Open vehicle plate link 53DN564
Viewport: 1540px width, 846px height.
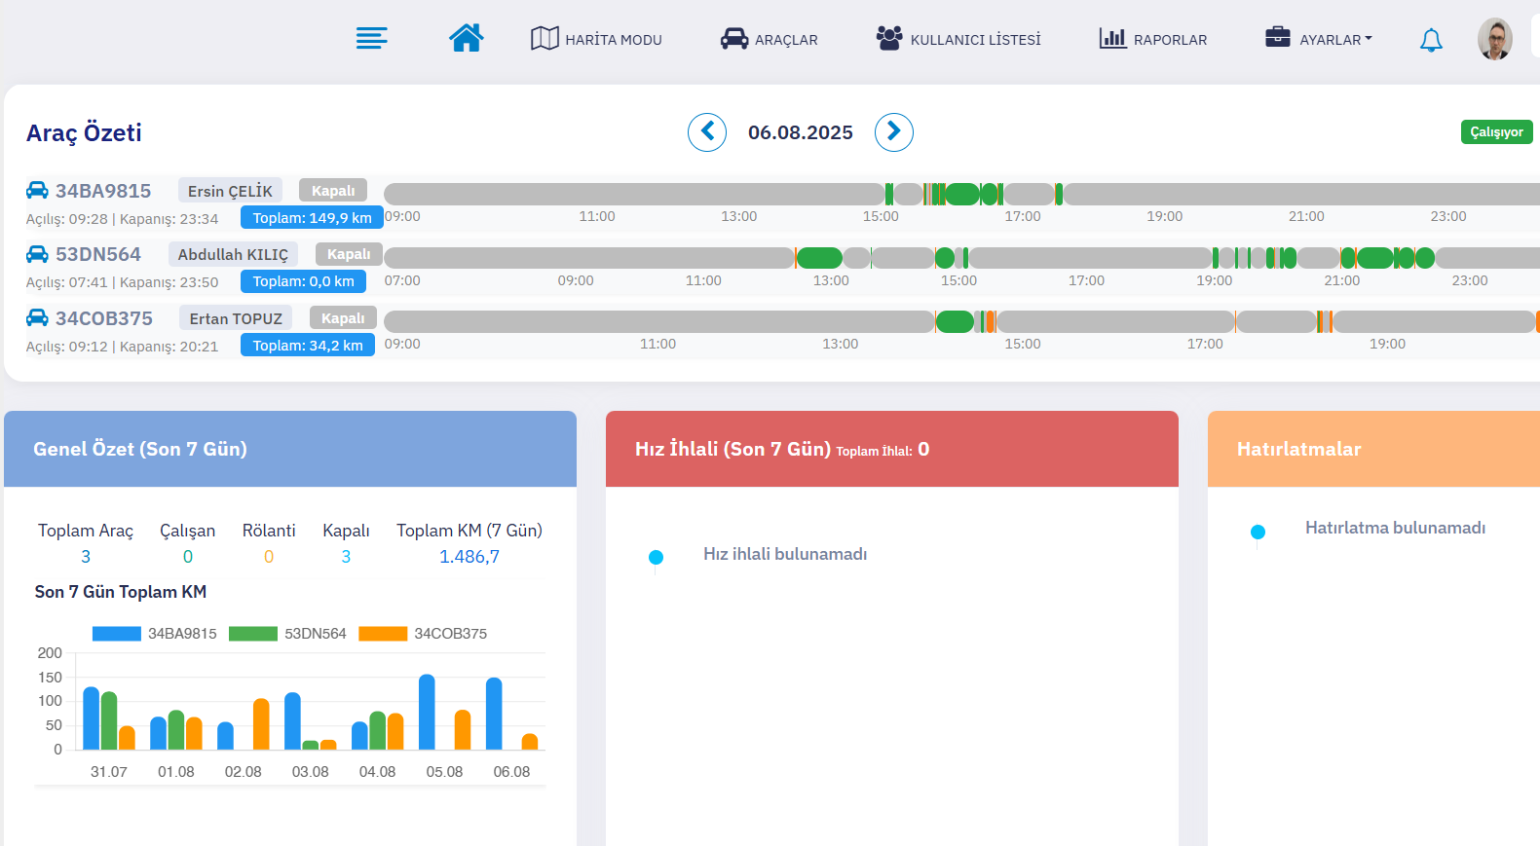[98, 254]
